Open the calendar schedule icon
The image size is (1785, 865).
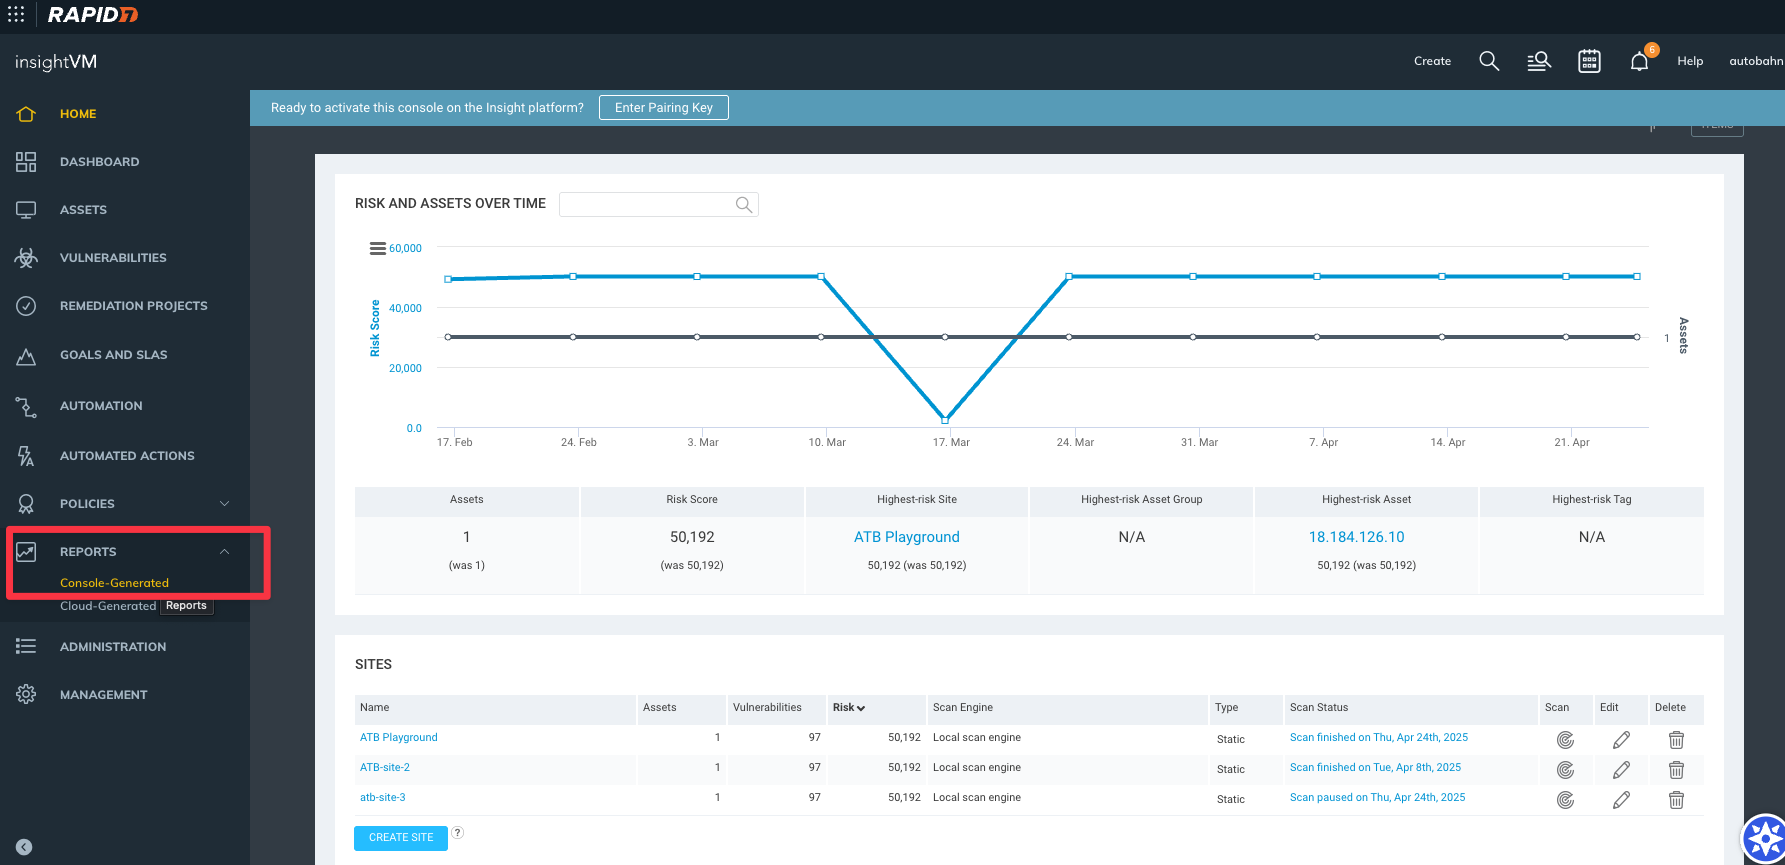[1589, 61]
